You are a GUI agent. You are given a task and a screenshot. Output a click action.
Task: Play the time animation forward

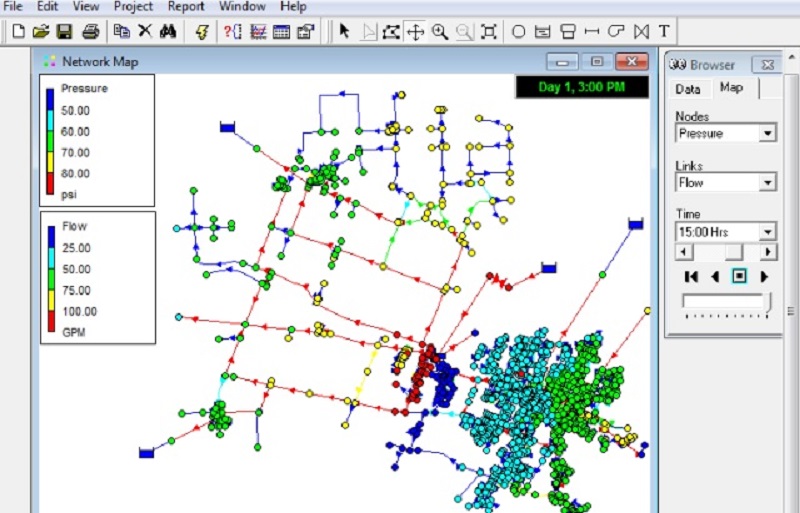[765, 276]
